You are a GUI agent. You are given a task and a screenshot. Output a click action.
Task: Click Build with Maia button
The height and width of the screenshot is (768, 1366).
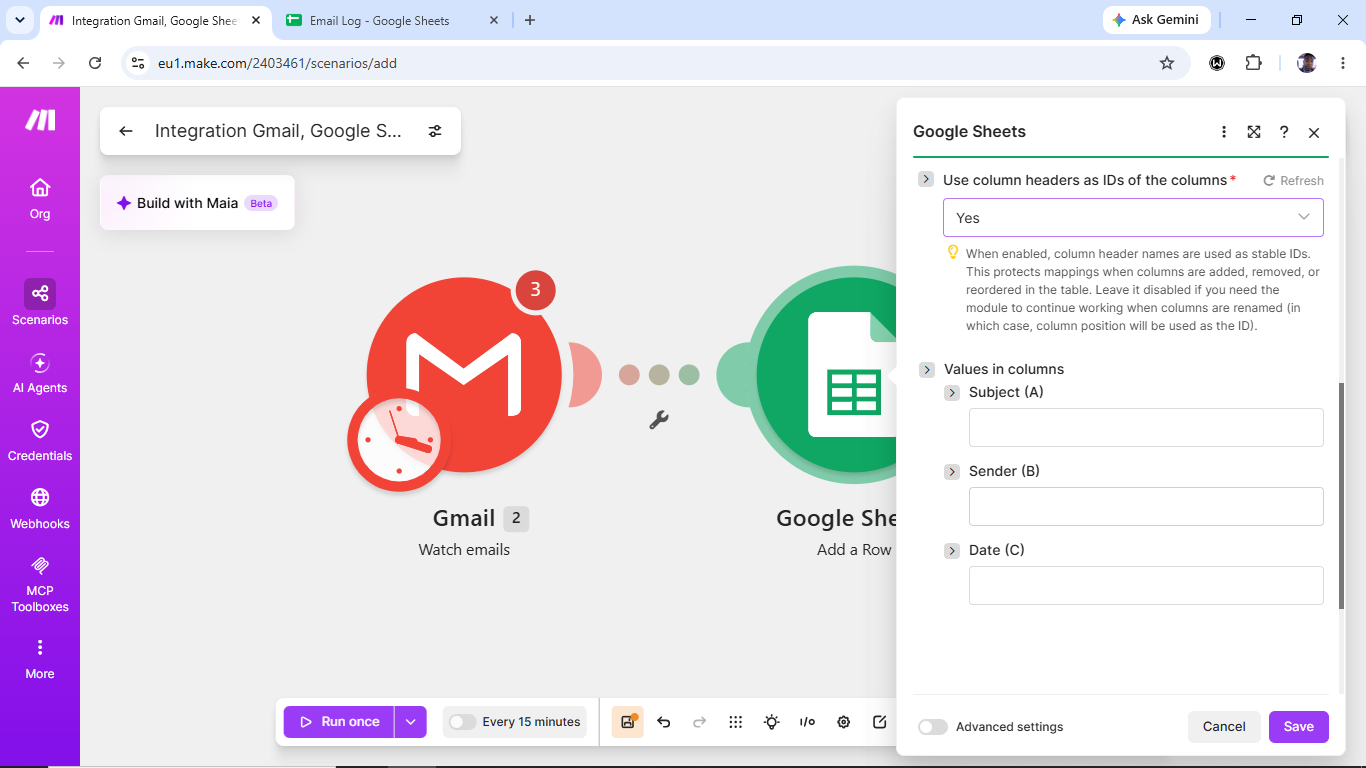point(197,203)
